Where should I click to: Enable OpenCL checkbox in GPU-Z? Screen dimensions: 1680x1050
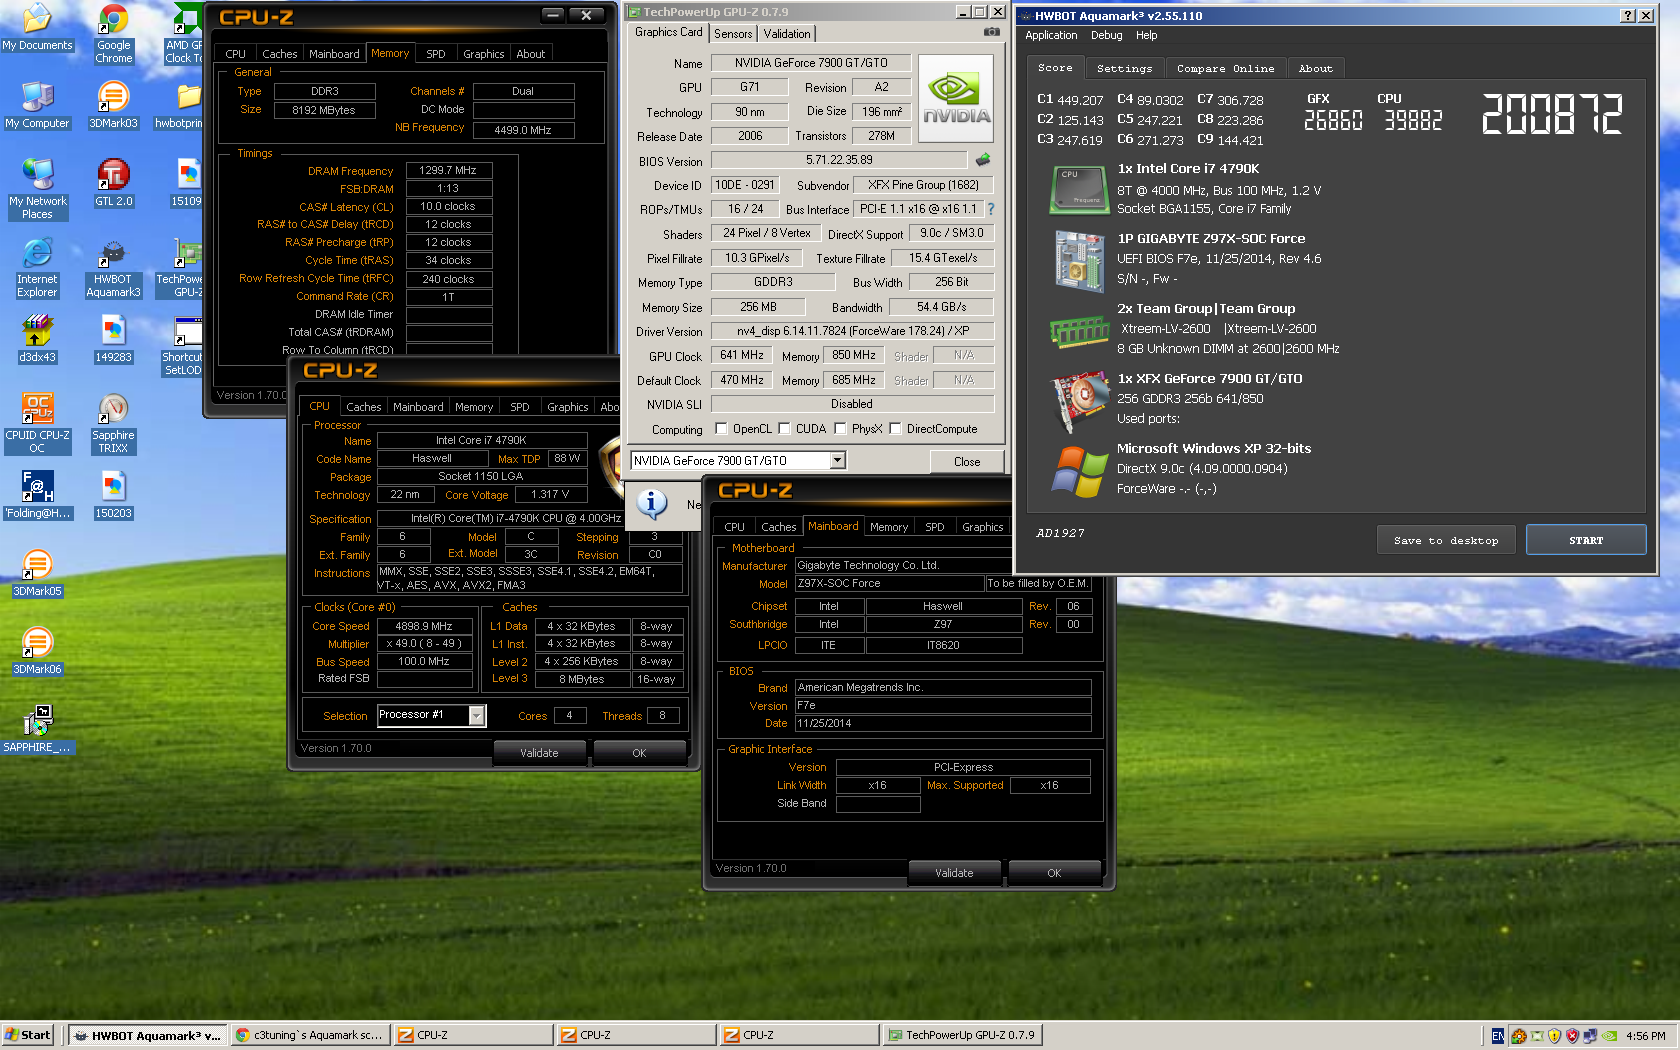[x=722, y=429]
